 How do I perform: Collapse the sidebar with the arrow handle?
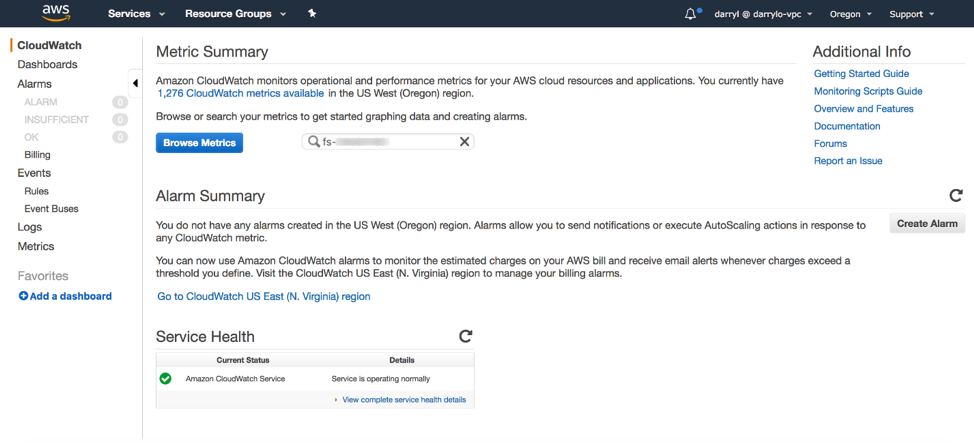[x=135, y=84]
